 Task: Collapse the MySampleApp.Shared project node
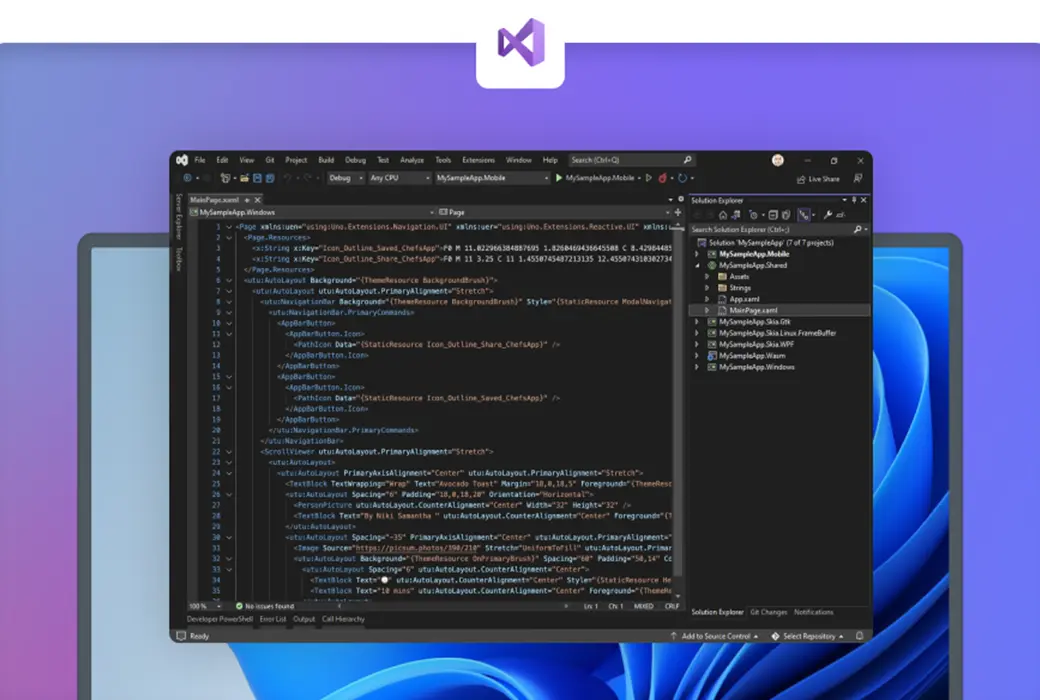[x=696, y=265]
